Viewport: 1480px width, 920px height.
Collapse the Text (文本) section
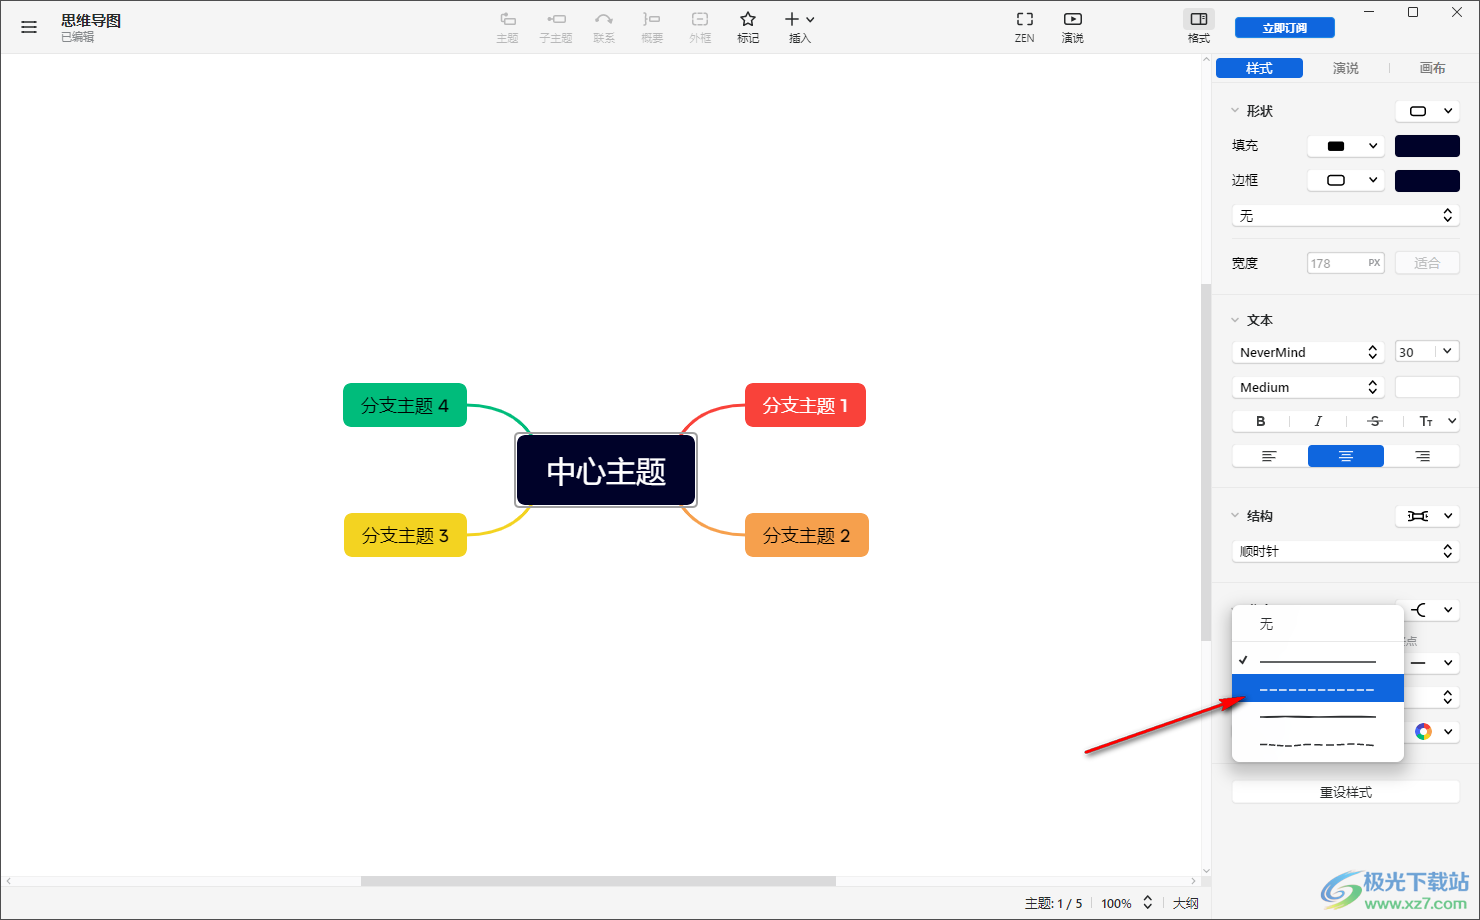[1235, 320]
